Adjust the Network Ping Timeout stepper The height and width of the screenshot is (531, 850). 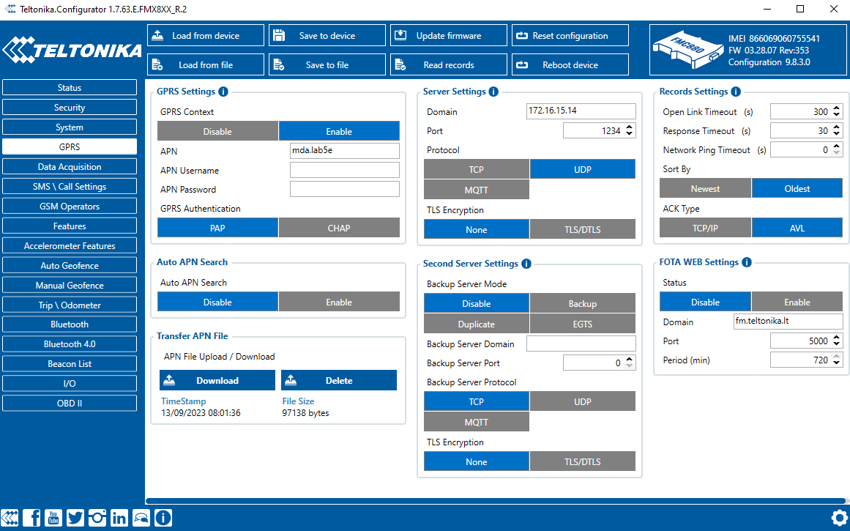[x=836, y=150]
